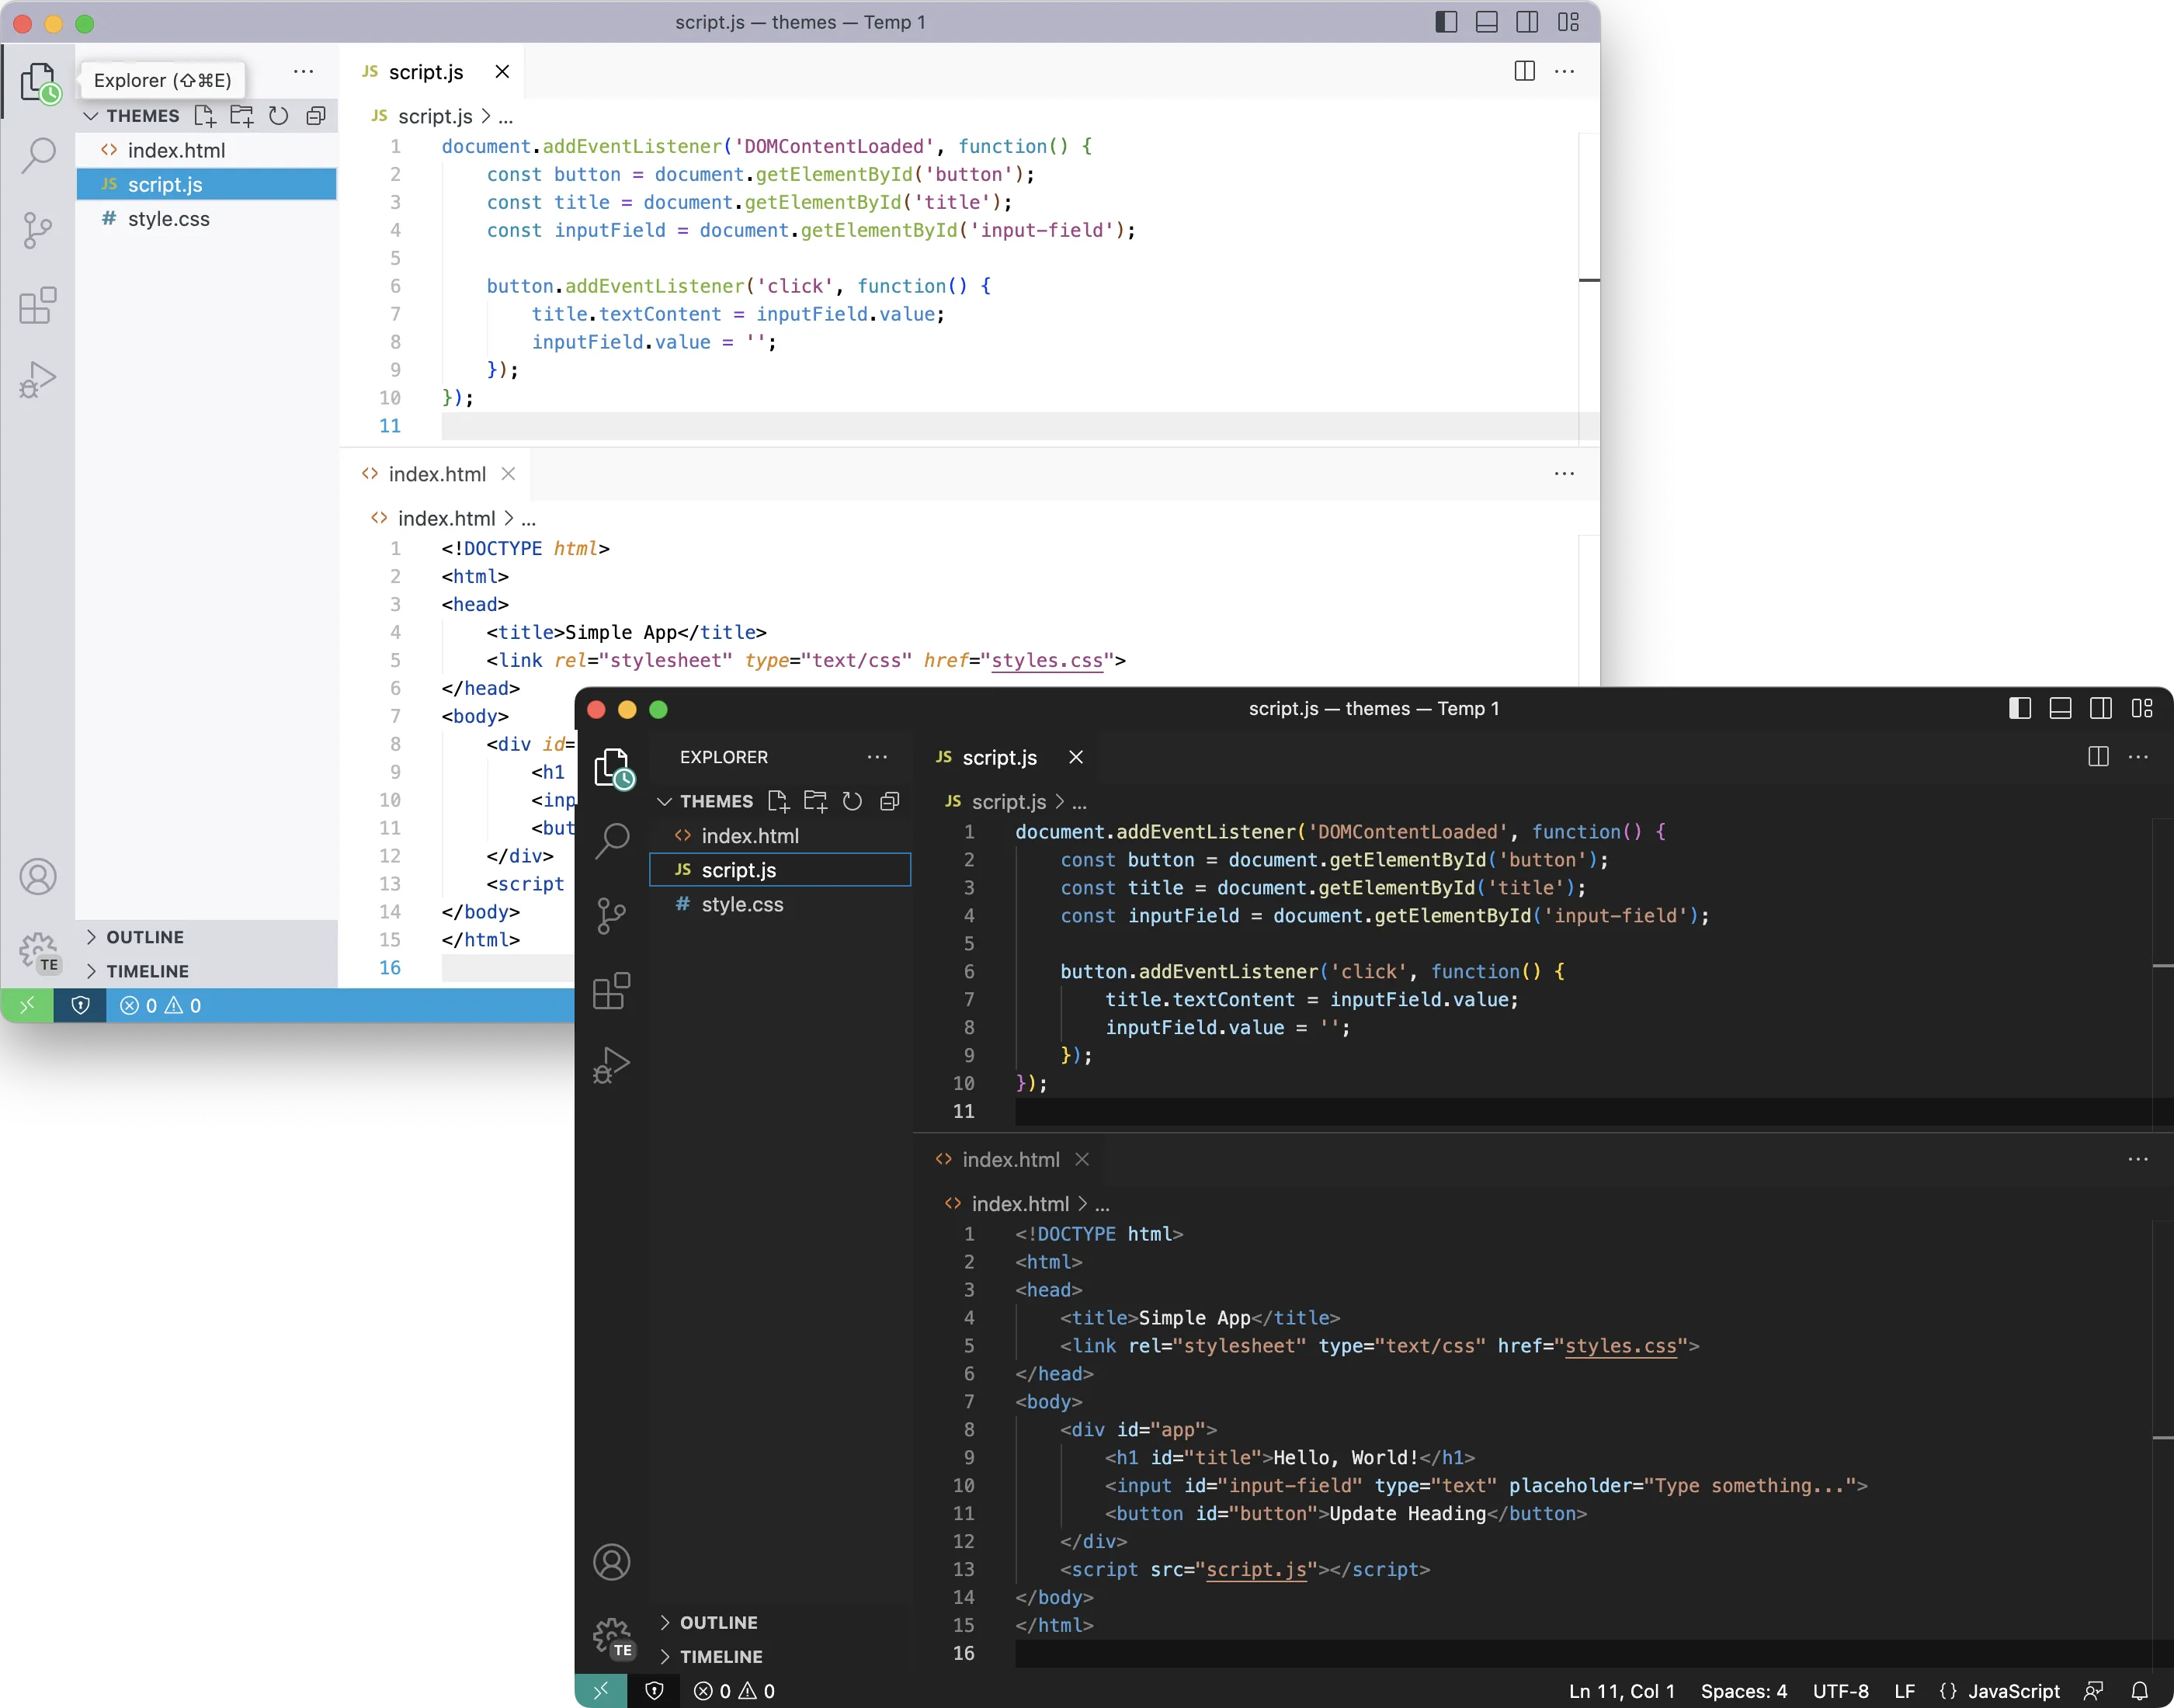Open Extensions view in light window
Image resolution: width=2174 pixels, height=1708 pixels.
(38, 305)
